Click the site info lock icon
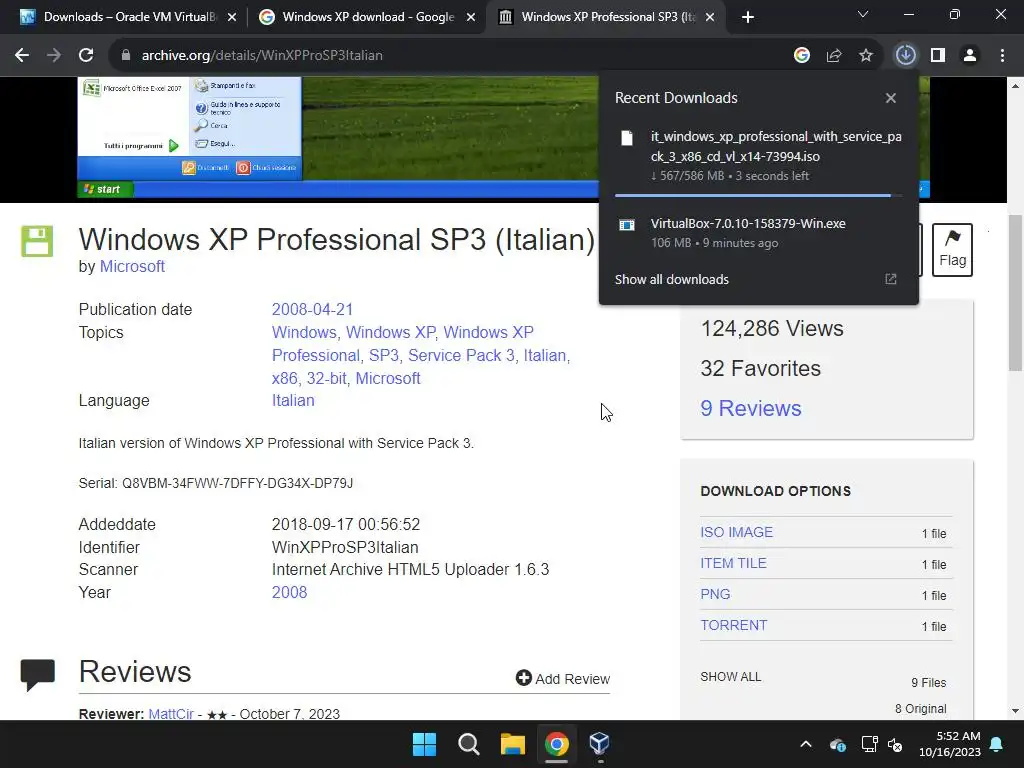This screenshot has height=768, width=1024. click(125, 56)
